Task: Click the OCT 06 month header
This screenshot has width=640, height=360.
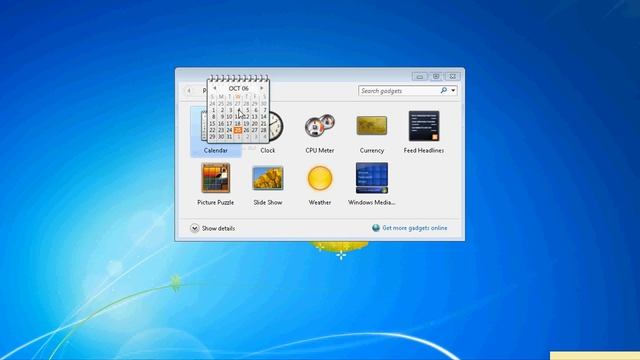Action: [x=238, y=88]
